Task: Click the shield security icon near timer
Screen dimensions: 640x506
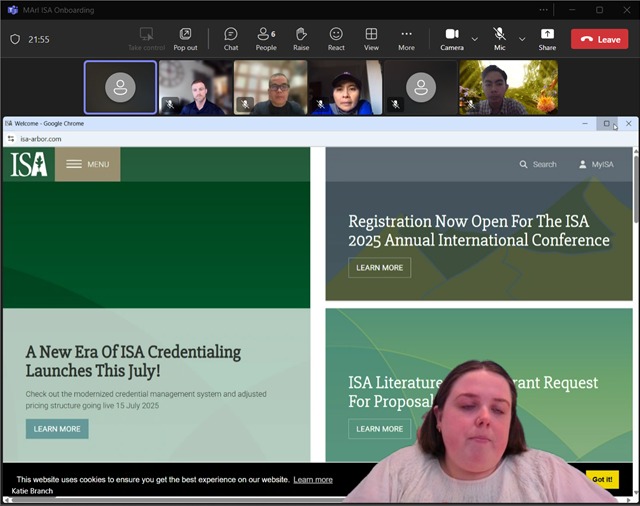Action: pyautogui.click(x=15, y=39)
